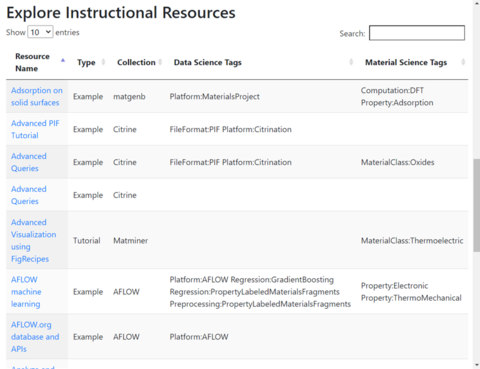Viewport: 480px width, 369px height.
Task: Click the Resource Name column header
Action: 32,62
